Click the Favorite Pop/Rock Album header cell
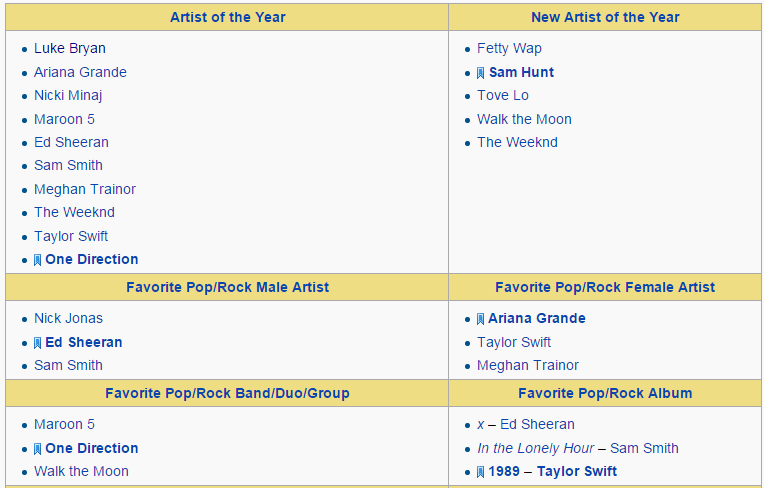 point(605,393)
